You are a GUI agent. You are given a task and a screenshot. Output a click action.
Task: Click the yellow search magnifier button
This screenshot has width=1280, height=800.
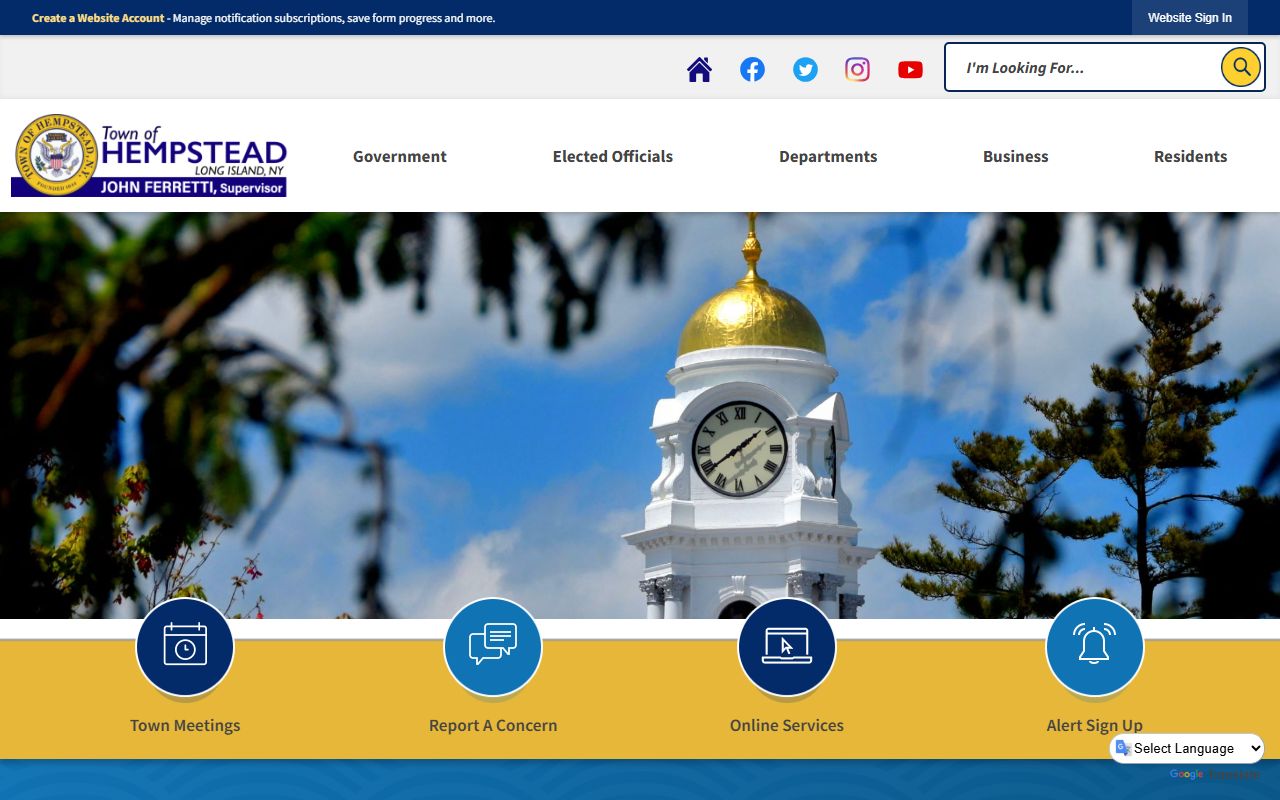tap(1240, 68)
